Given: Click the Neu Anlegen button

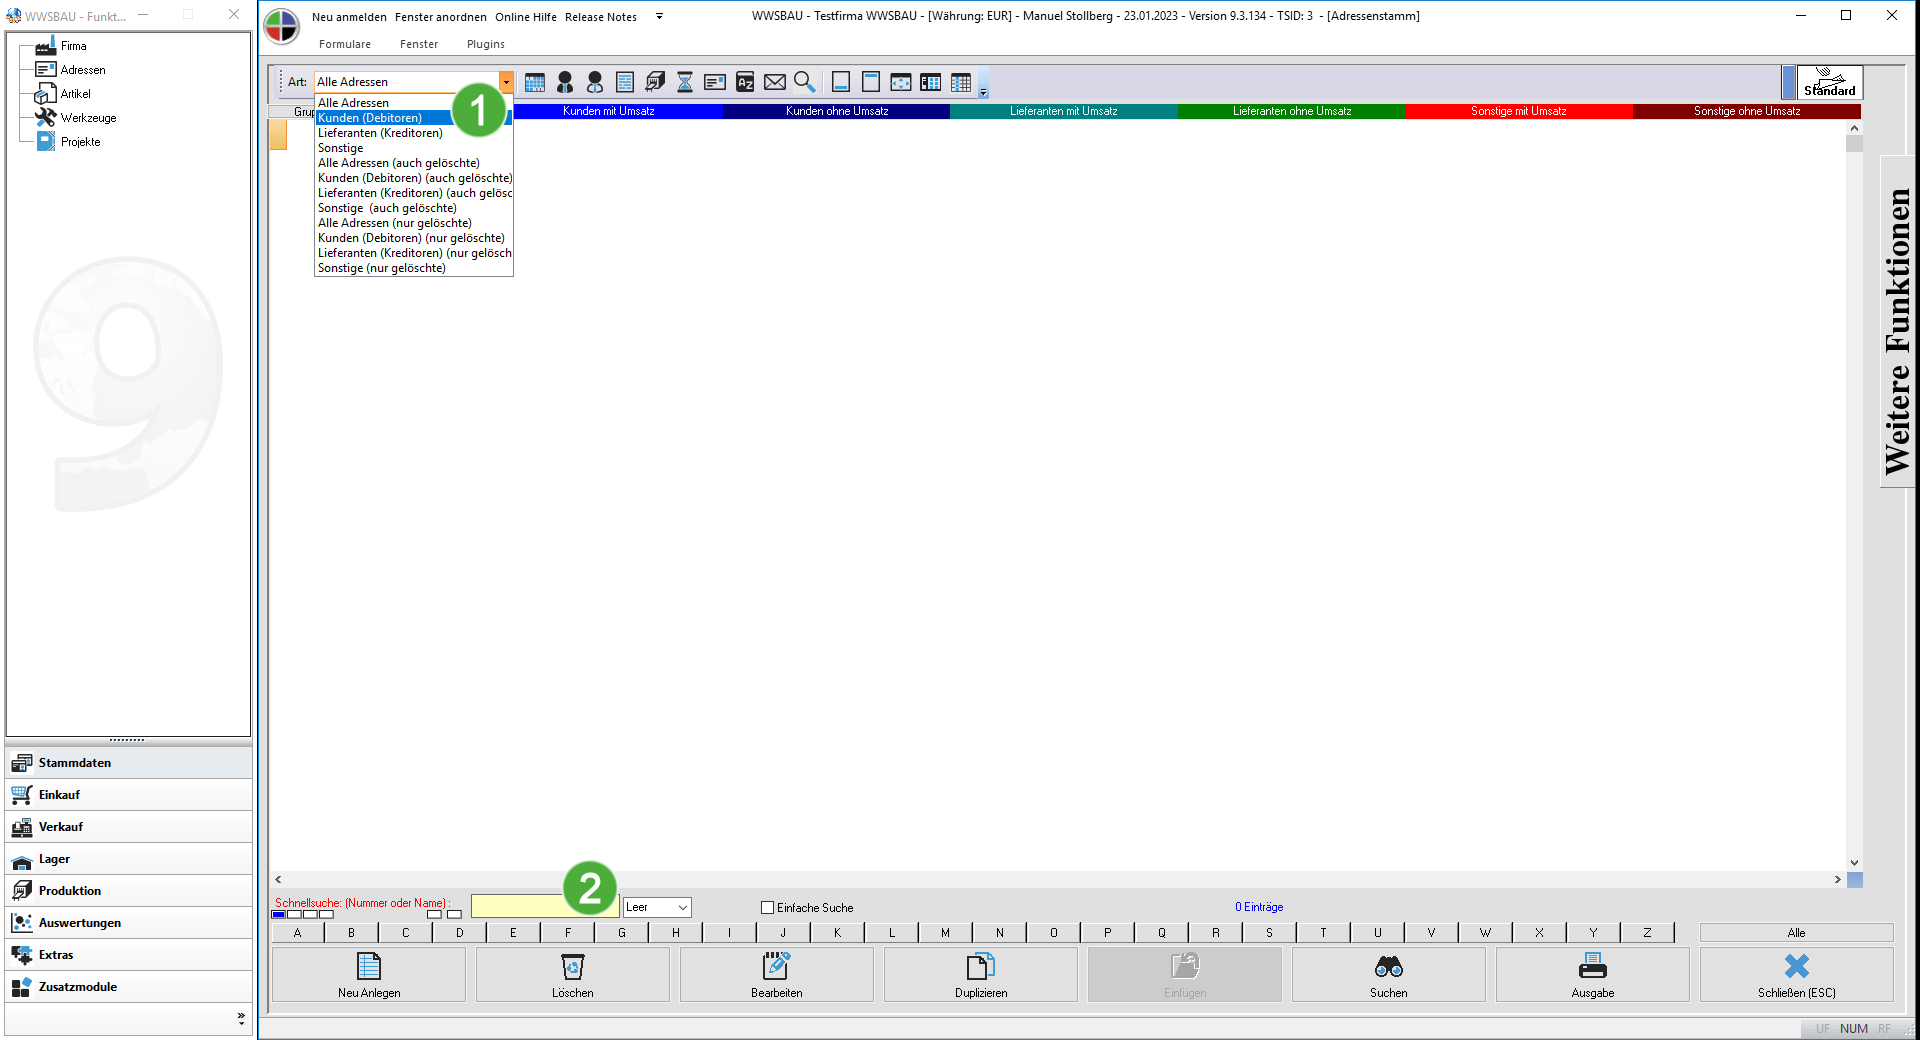Looking at the screenshot, I should (369, 975).
